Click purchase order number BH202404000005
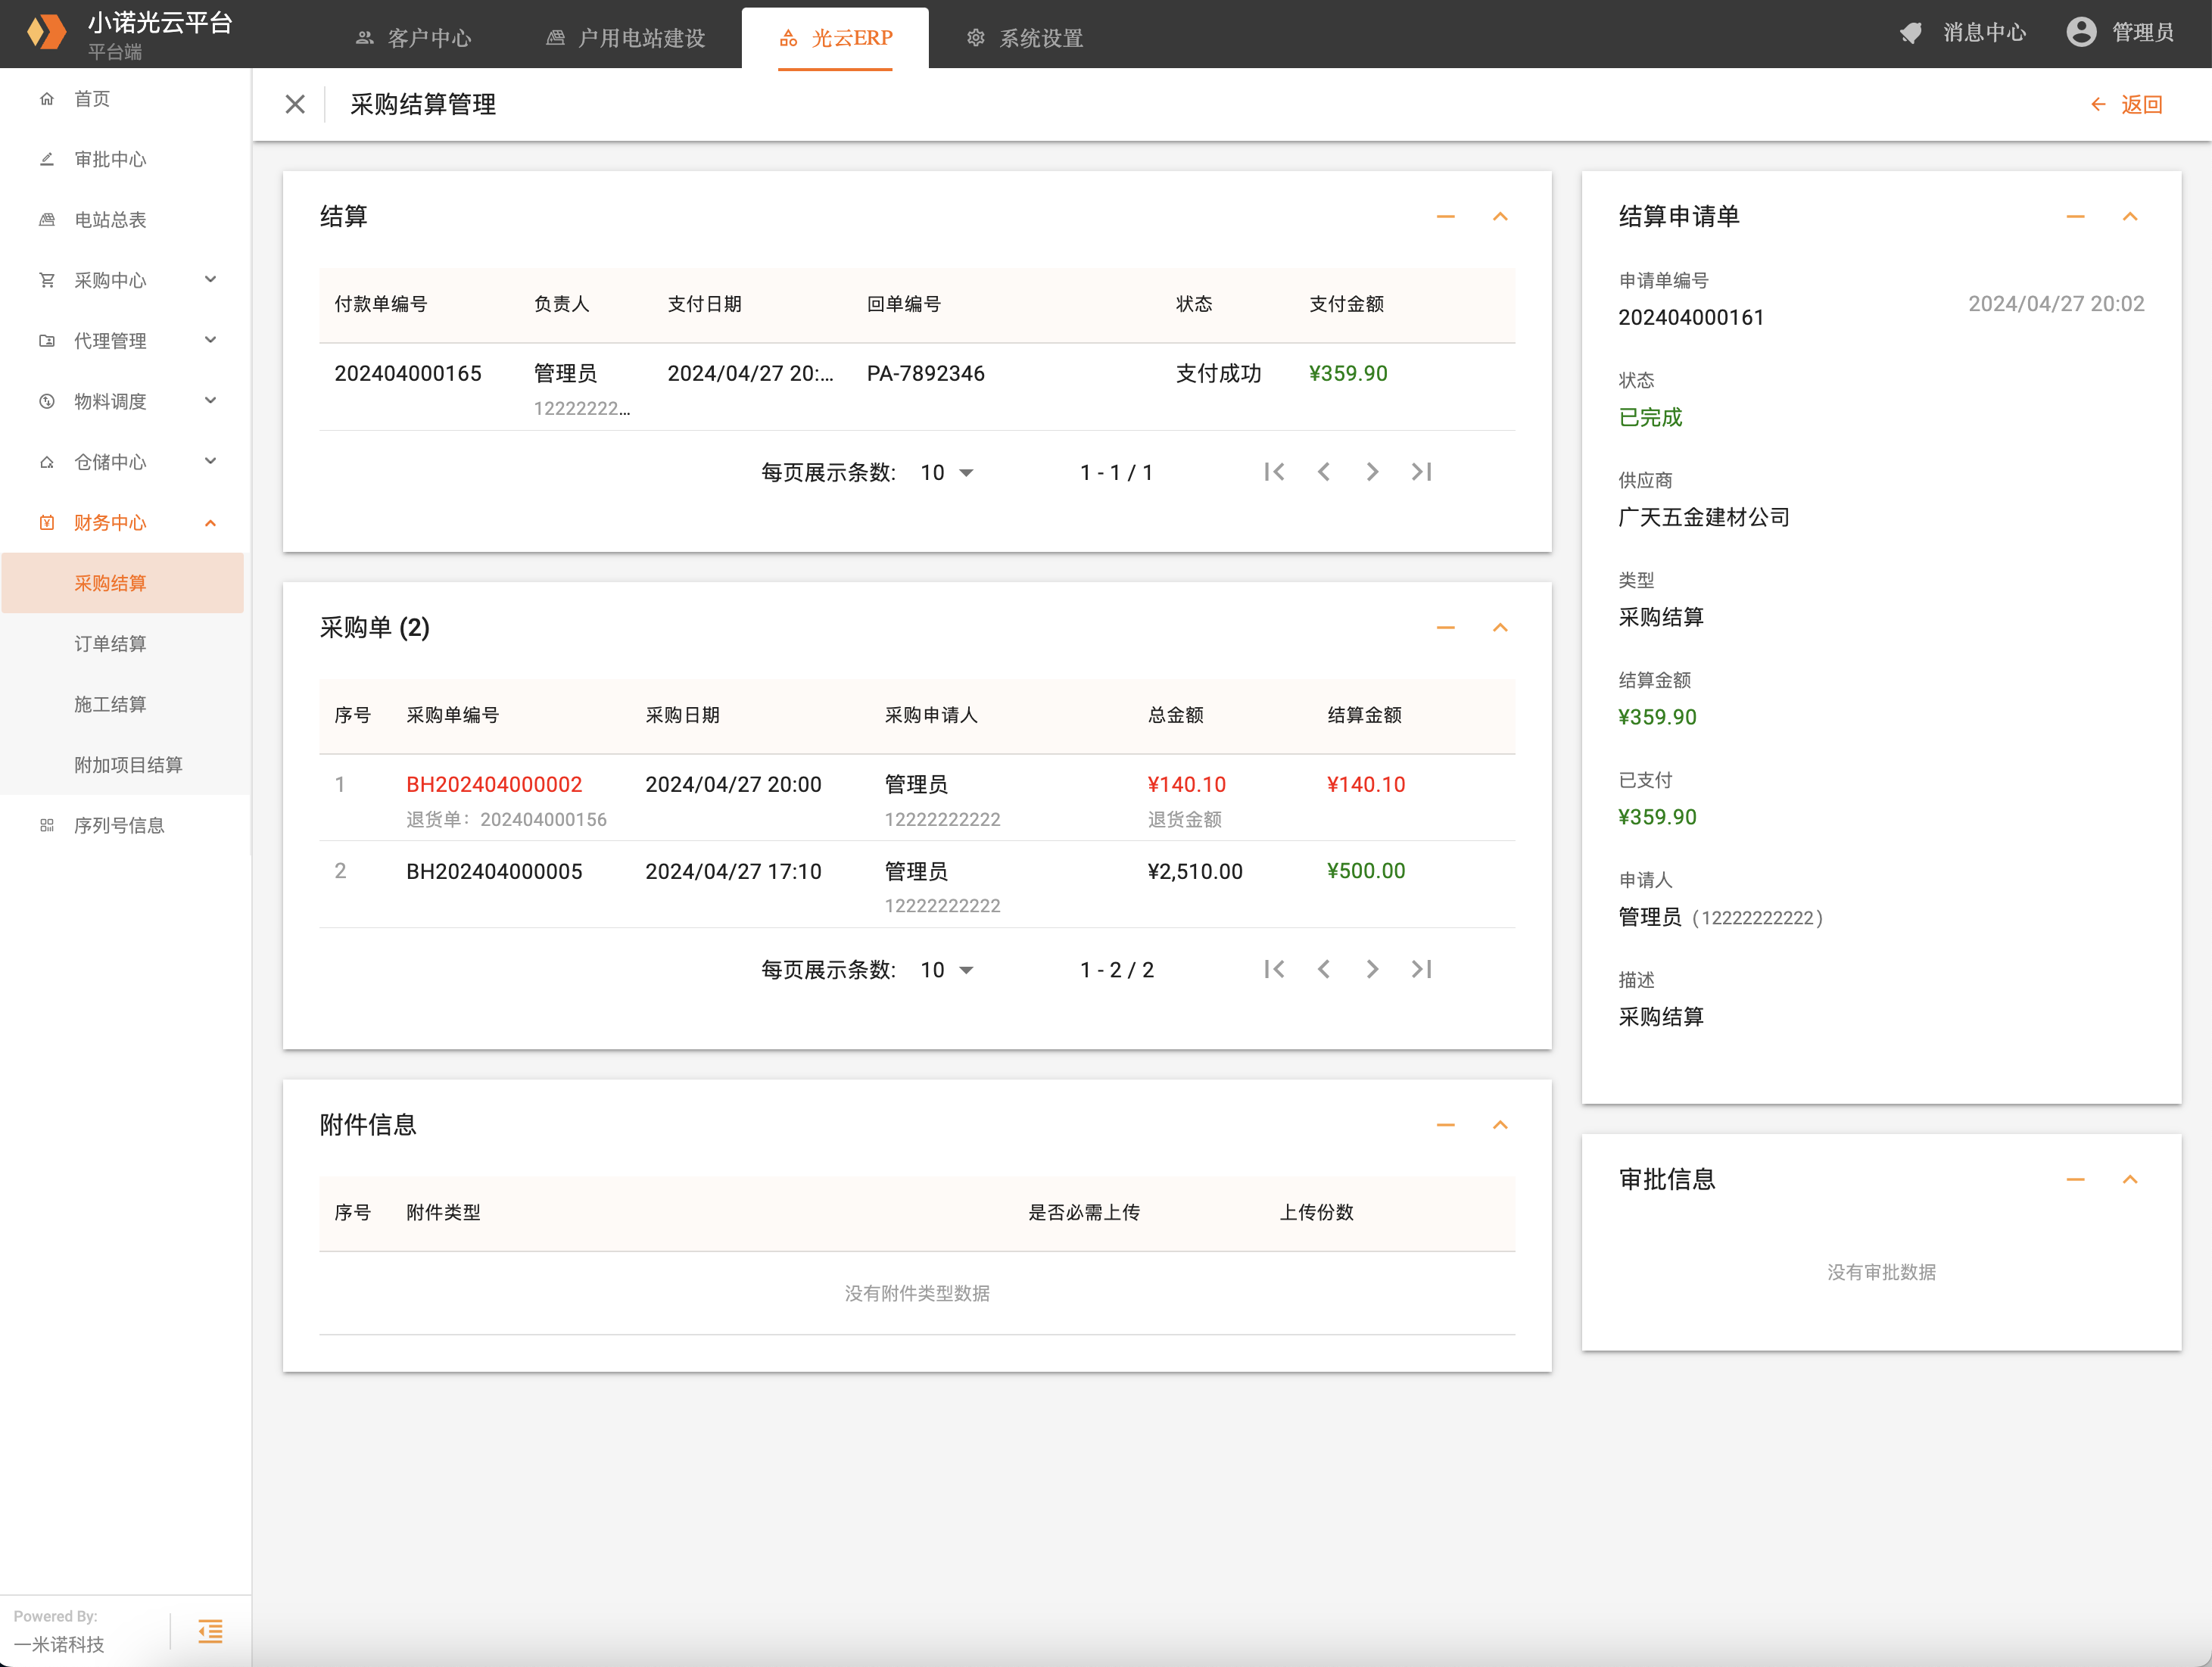The width and height of the screenshot is (2212, 1667). tap(494, 872)
